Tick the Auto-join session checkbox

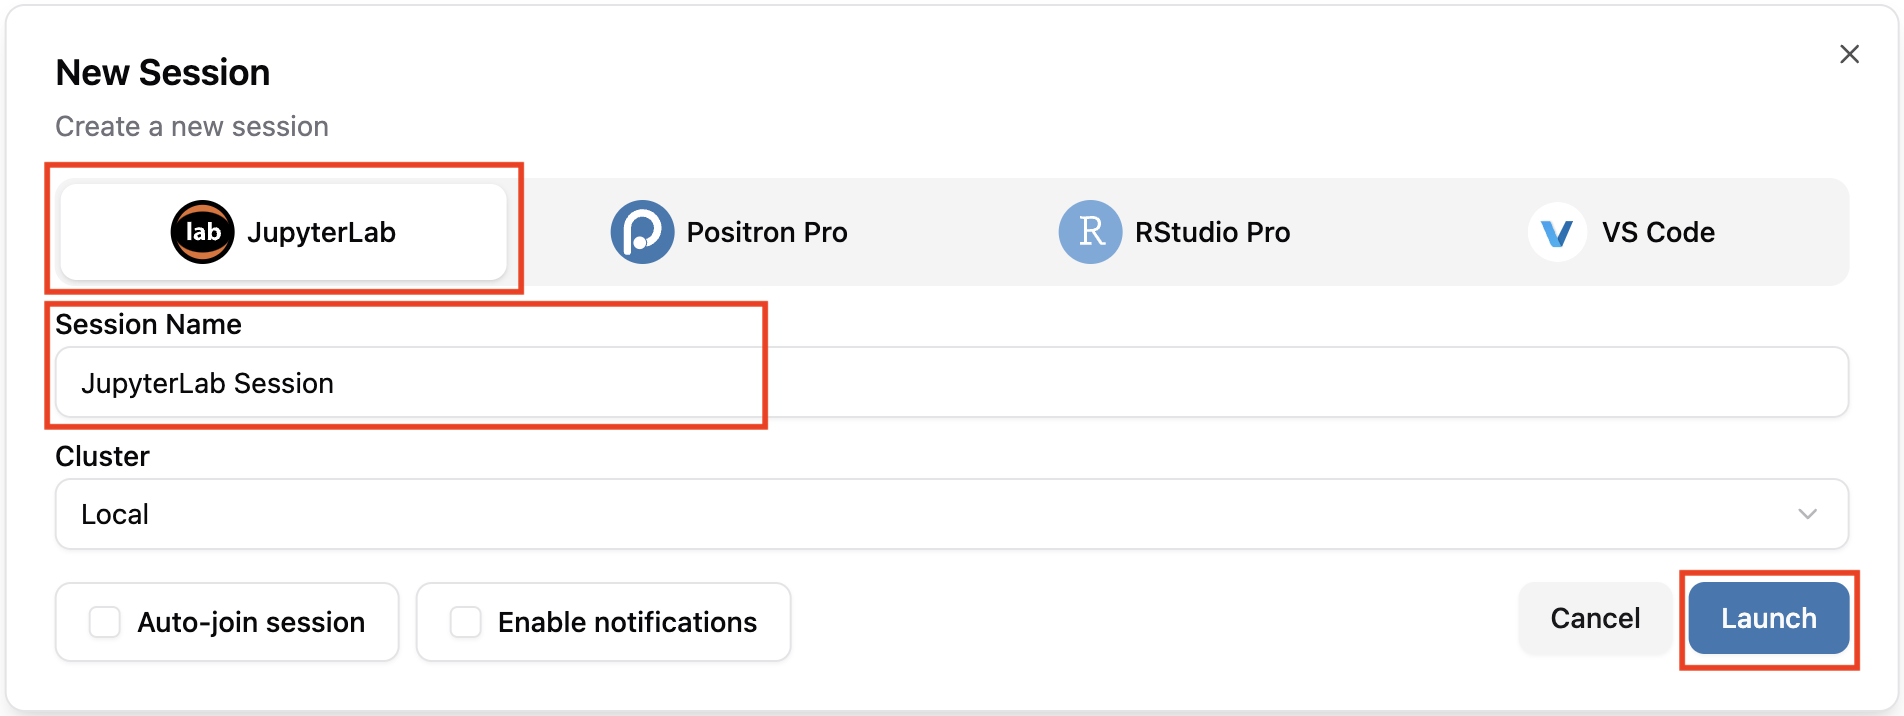click(105, 622)
